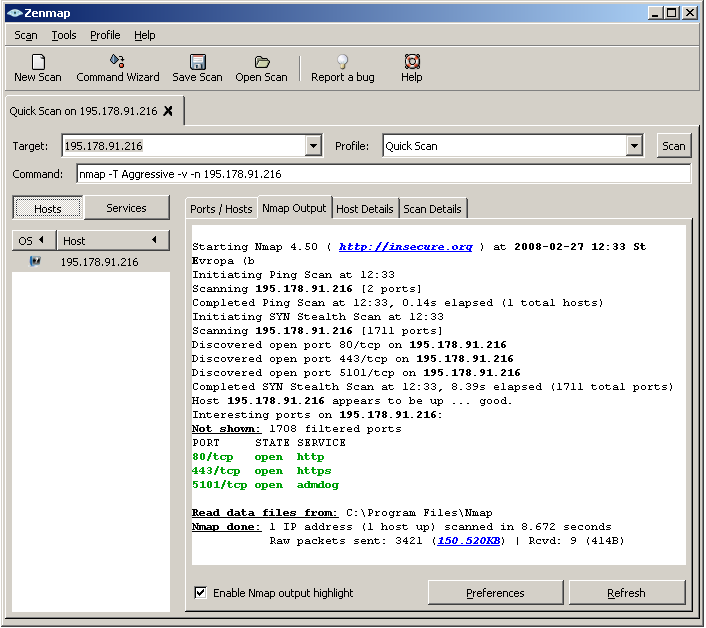Click the 'Read data files from:' text

[x=265, y=513]
